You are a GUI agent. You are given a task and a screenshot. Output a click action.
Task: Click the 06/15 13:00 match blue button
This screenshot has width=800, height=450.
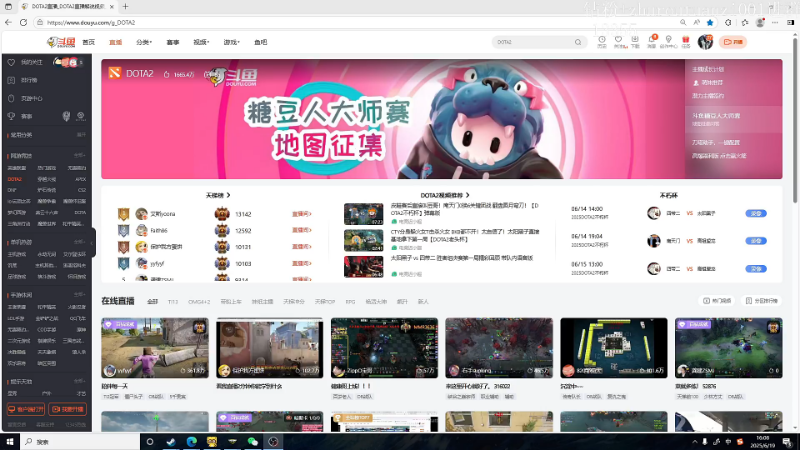point(756,269)
